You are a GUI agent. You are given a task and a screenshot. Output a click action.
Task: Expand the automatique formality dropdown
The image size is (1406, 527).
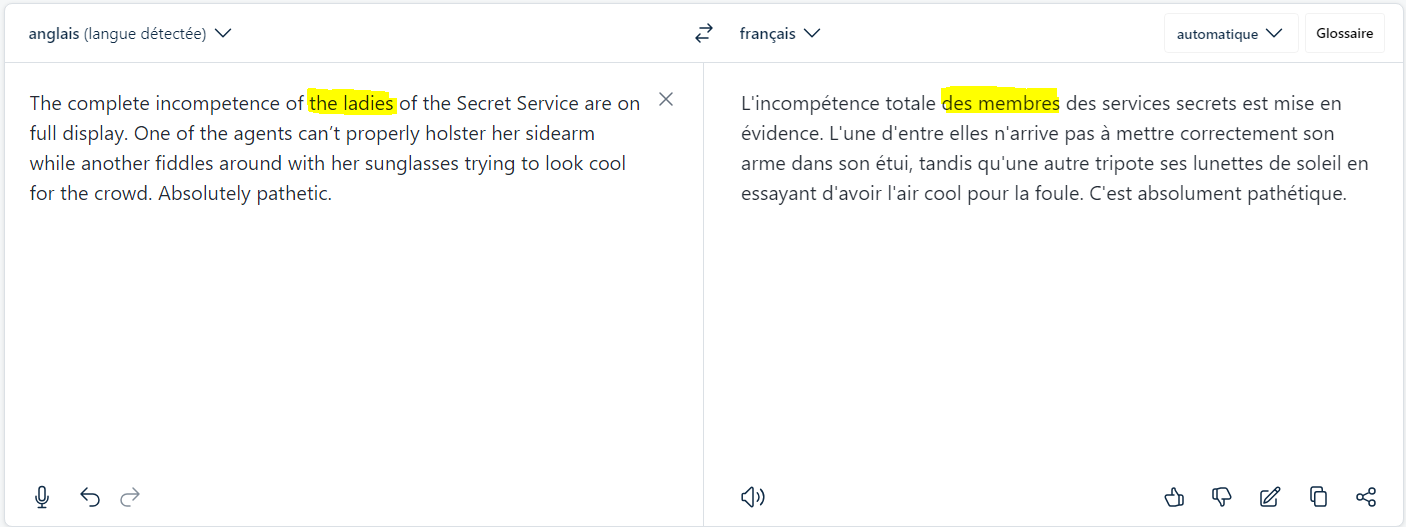(1230, 33)
